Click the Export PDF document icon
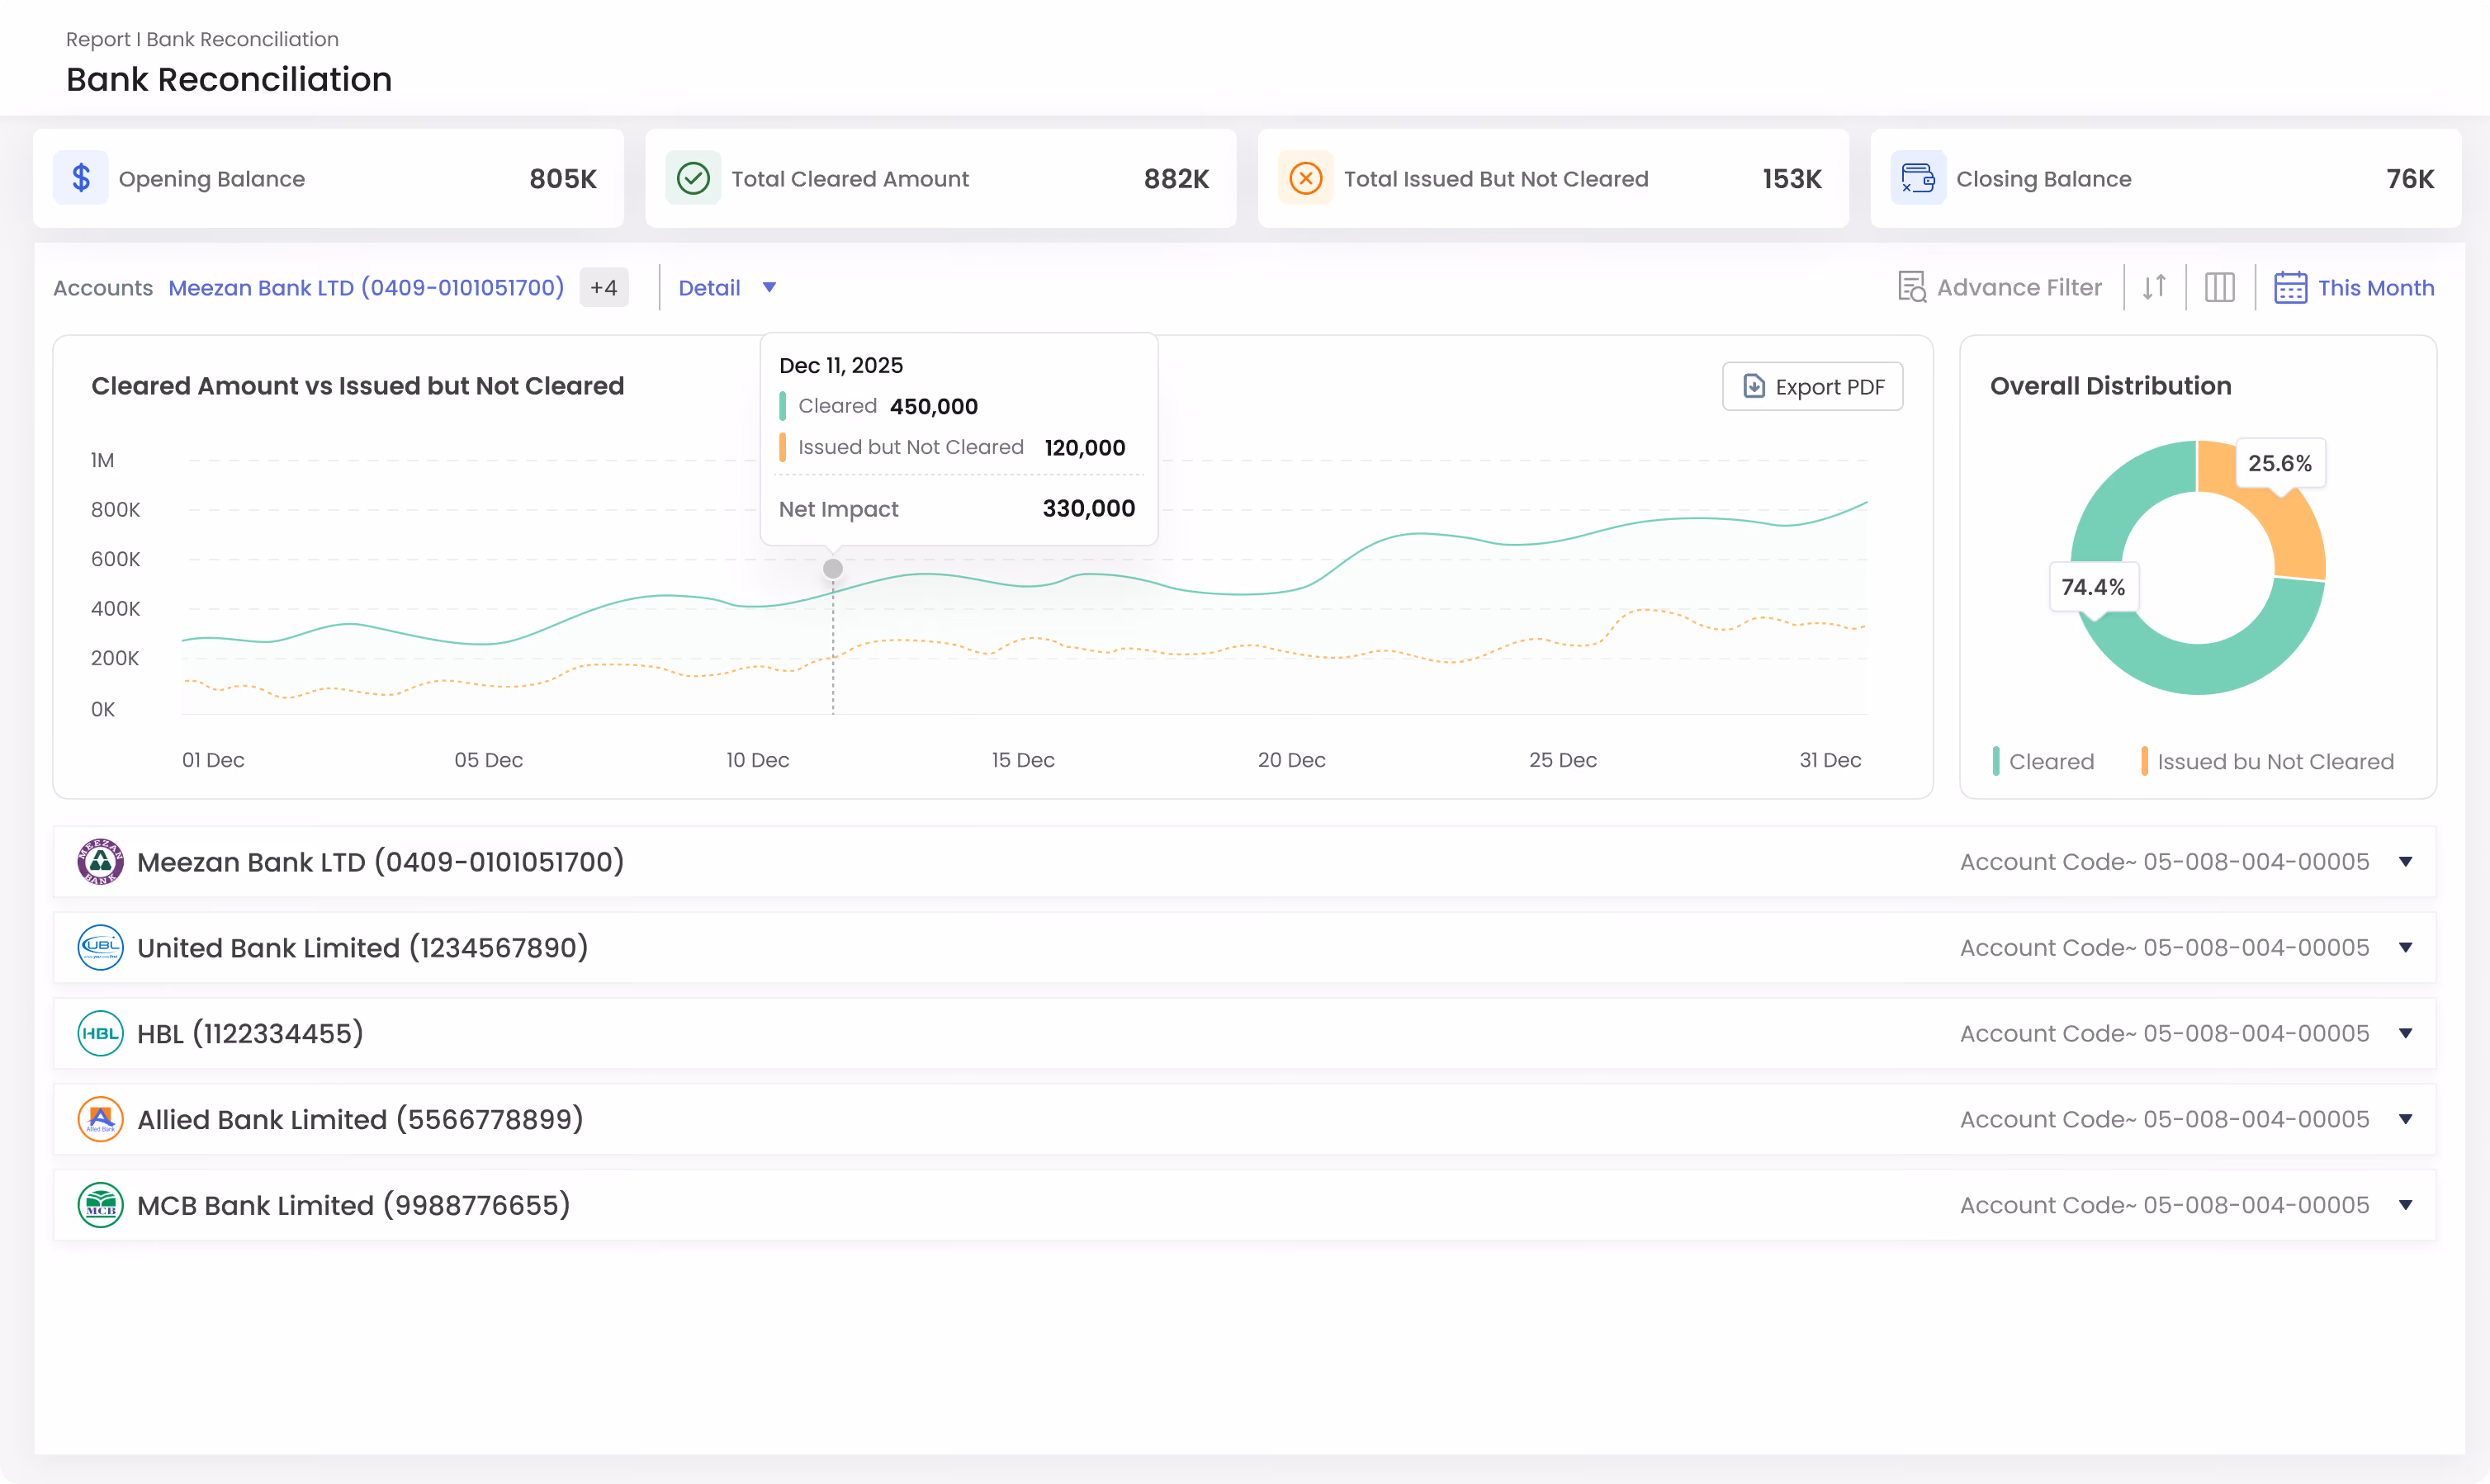Image resolution: width=2490 pixels, height=1484 pixels. point(1754,386)
